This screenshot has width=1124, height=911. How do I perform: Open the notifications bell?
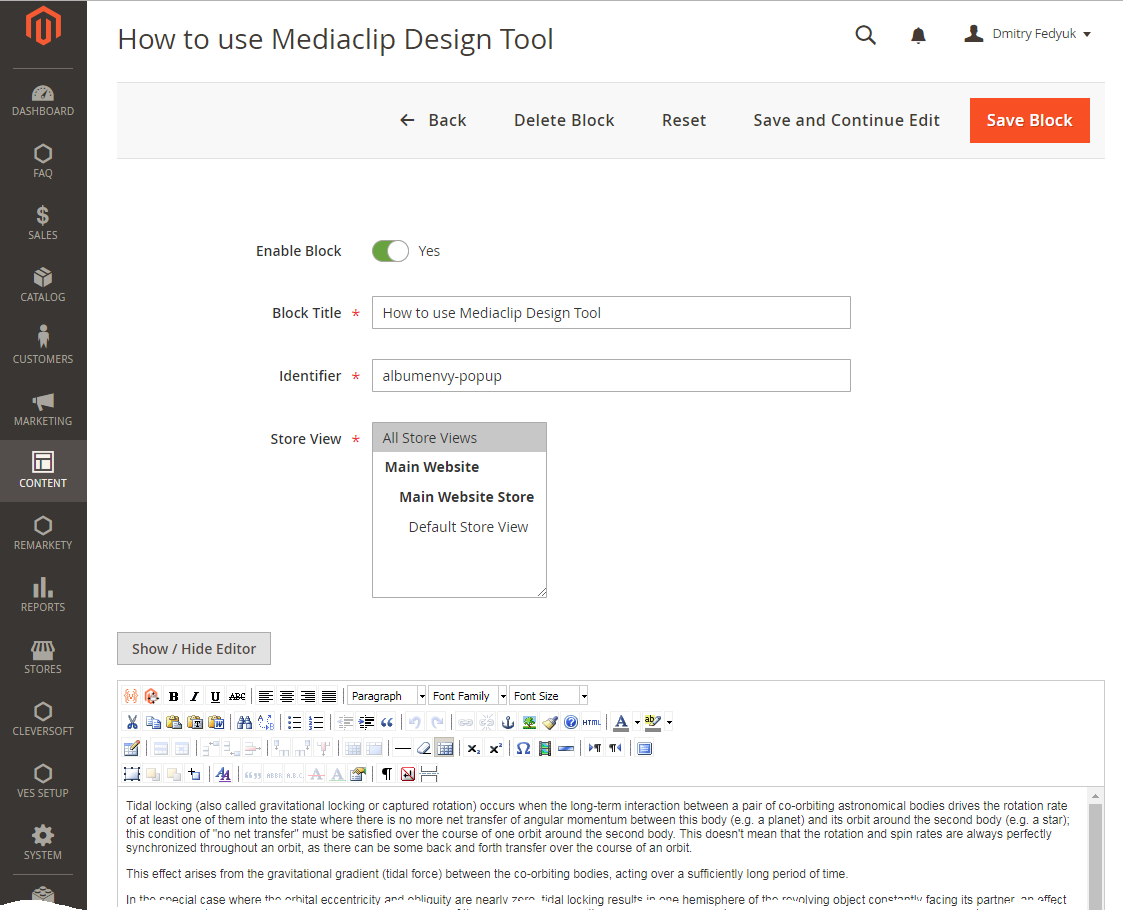[x=918, y=35]
